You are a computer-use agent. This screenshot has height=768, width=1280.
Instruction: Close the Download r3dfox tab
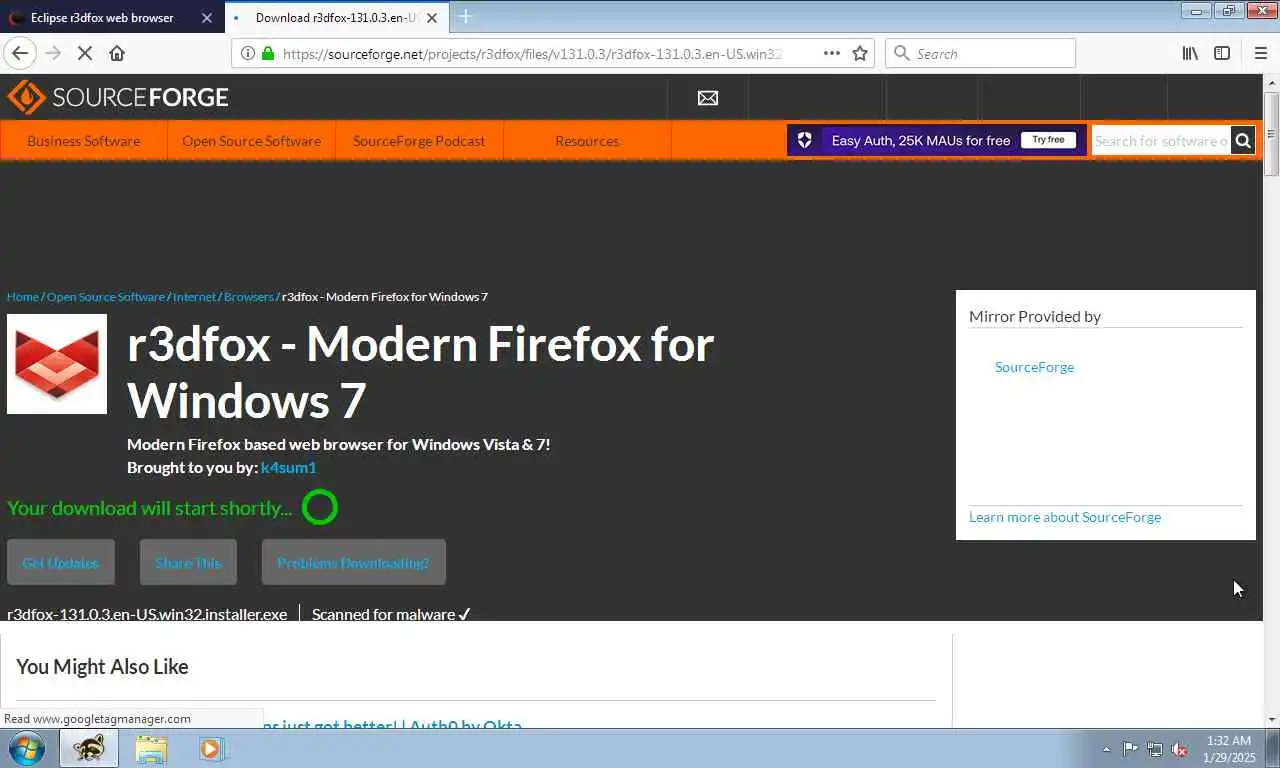[x=432, y=18]
